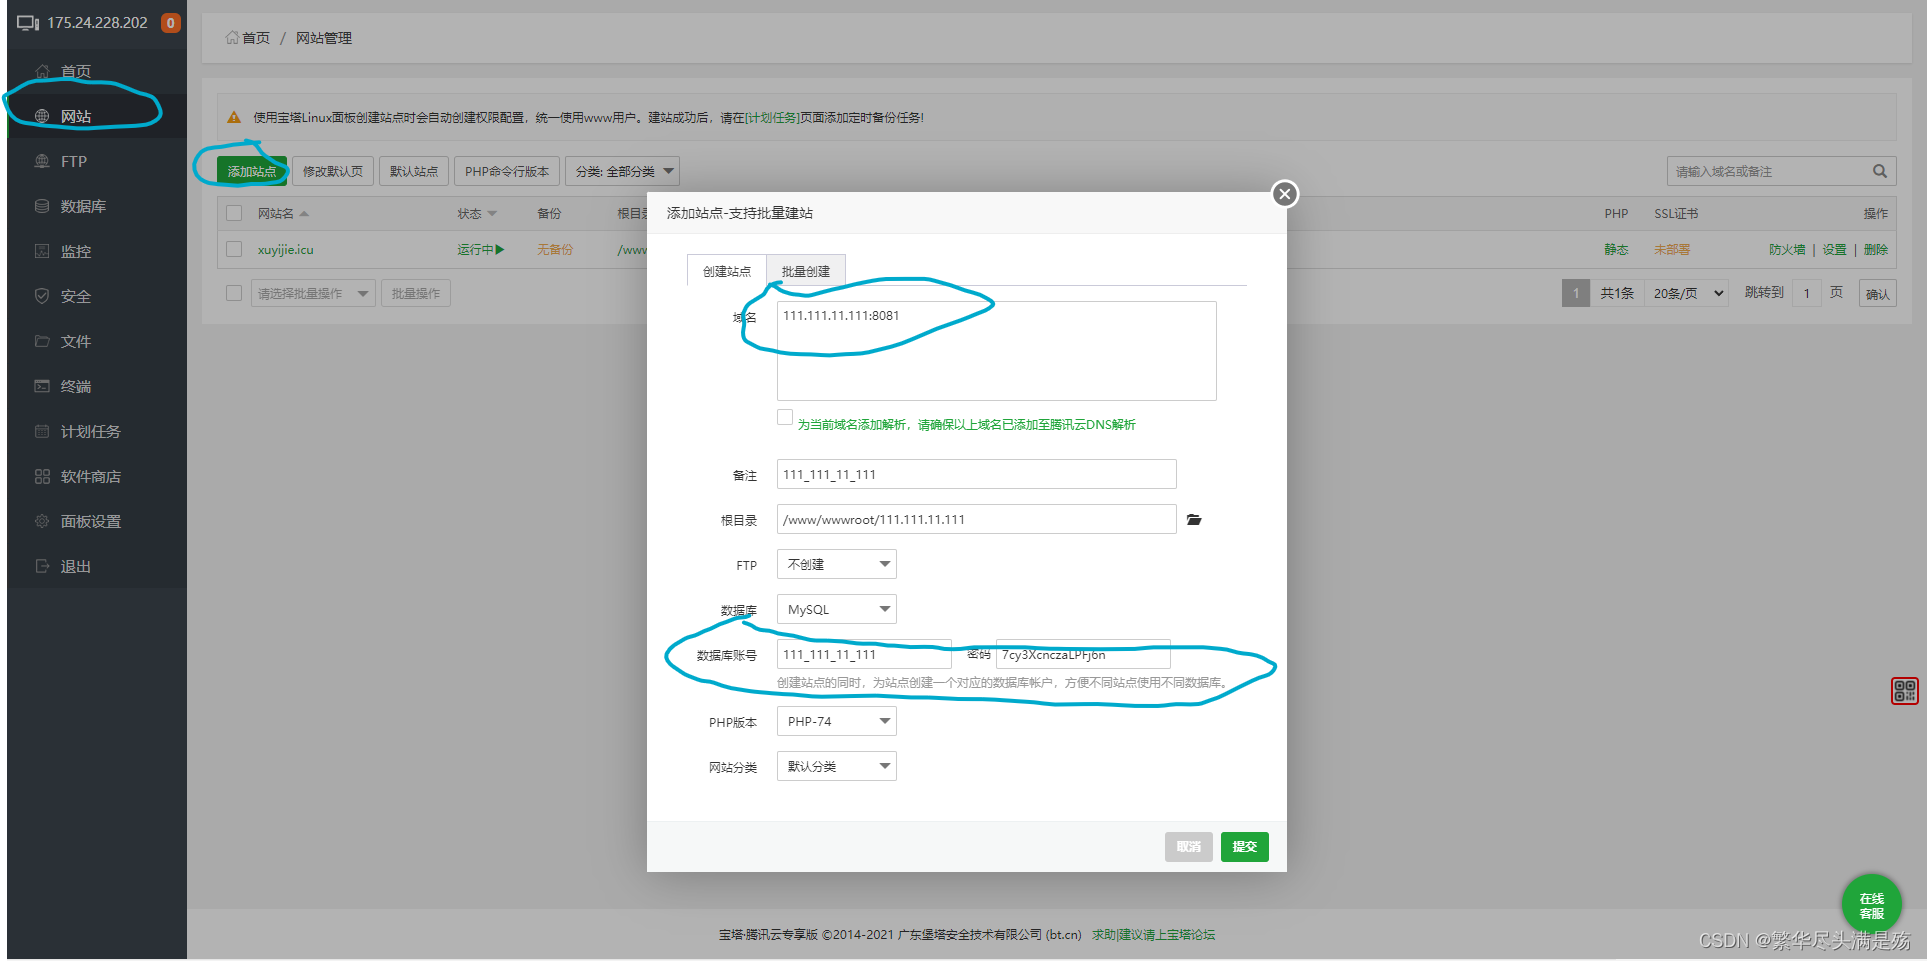Click the folder browse icon beside 根目录

pos(1194,520)
